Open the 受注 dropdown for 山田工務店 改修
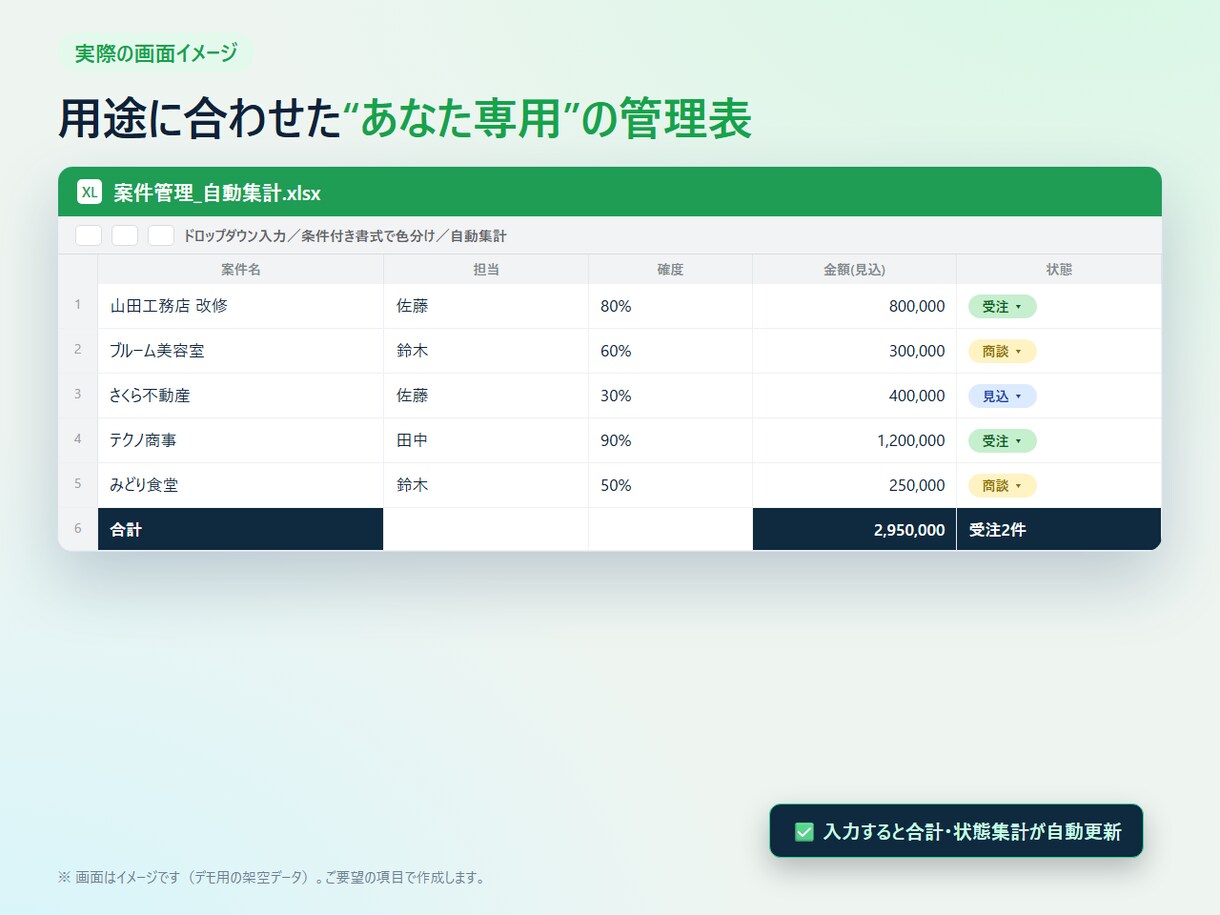This screenshot has width=1220, height=915. point(1002,307)
